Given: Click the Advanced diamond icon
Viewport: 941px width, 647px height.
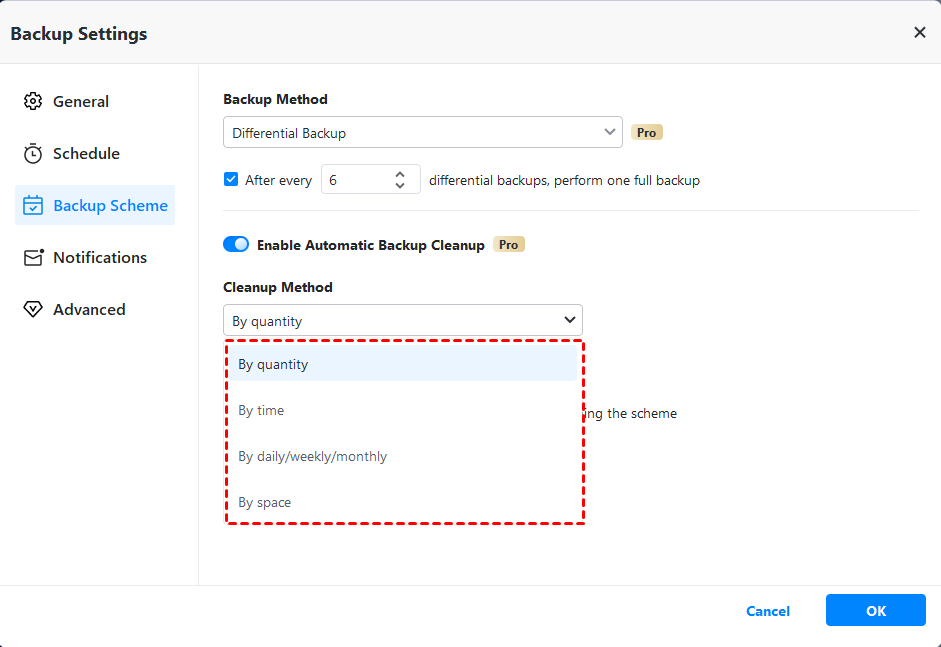Looking at the screenshot, I should (33, 309).
